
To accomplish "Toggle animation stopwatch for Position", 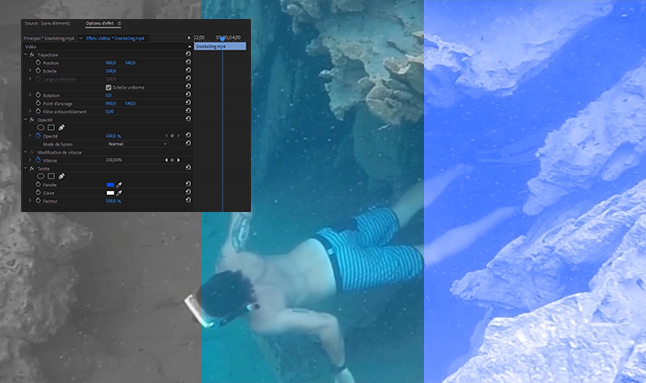I will click(38, 63).
